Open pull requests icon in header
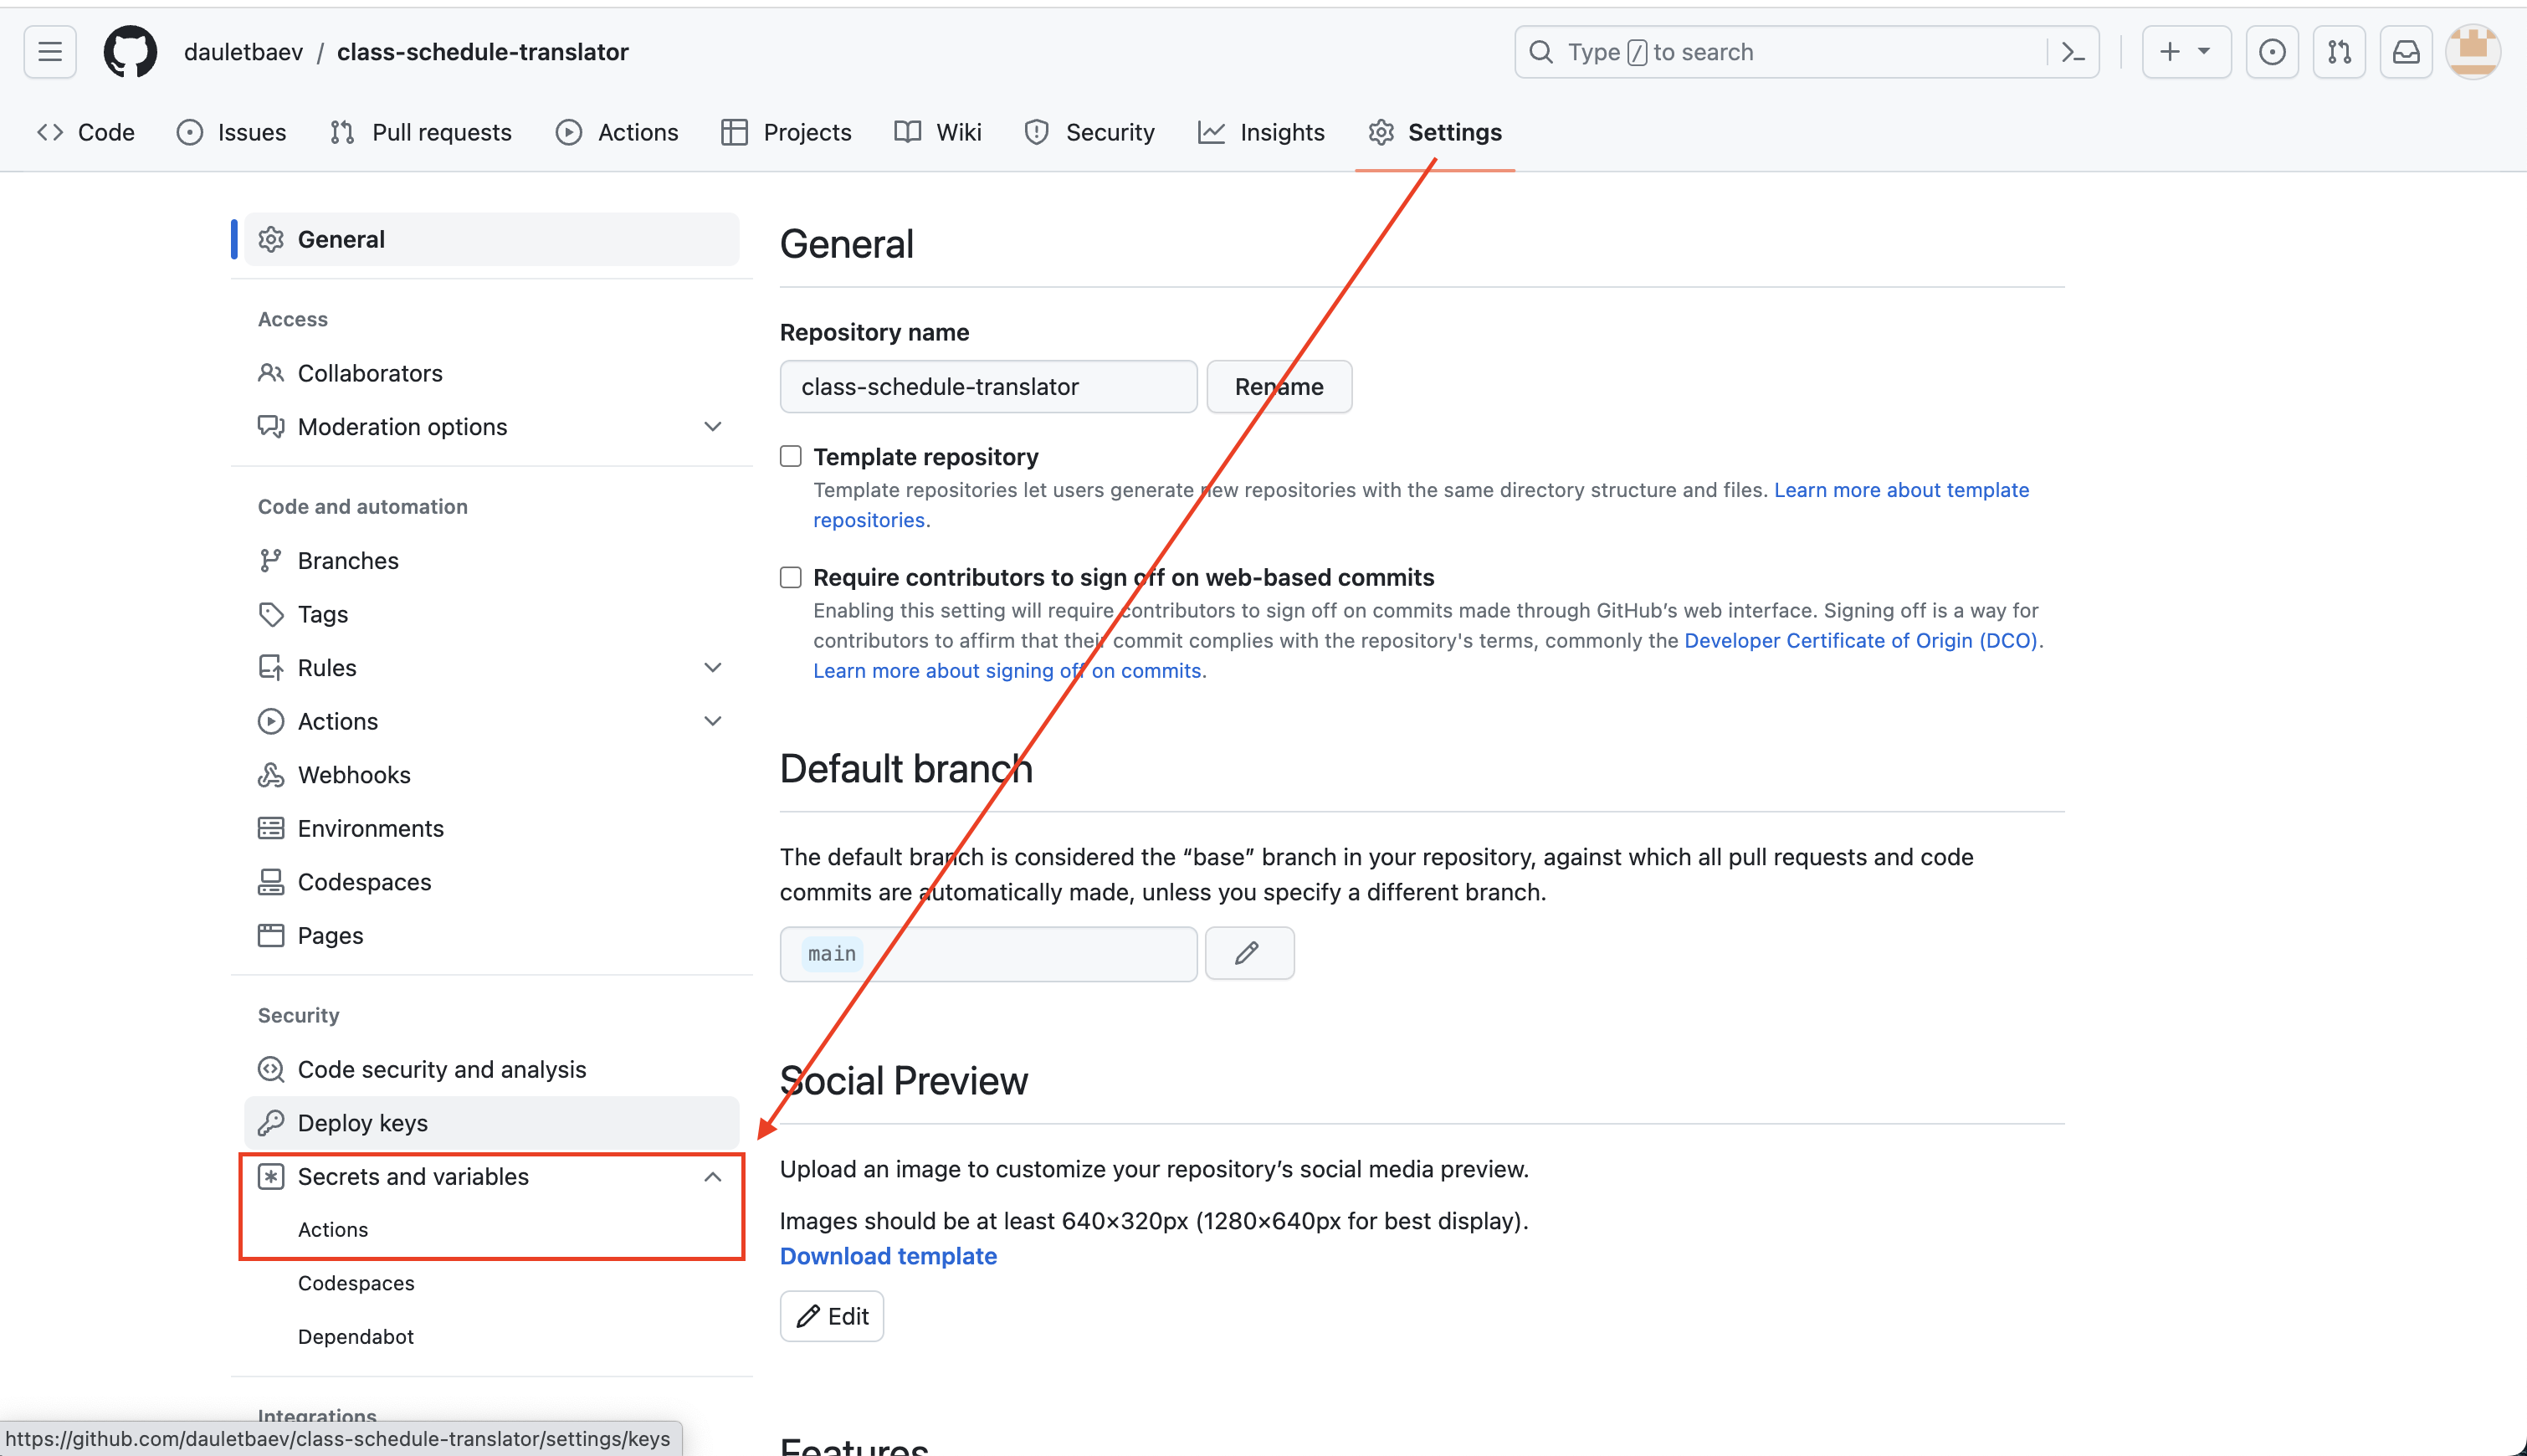Viewport: 2527px width, 1456px height. (x=2338, y=52)
